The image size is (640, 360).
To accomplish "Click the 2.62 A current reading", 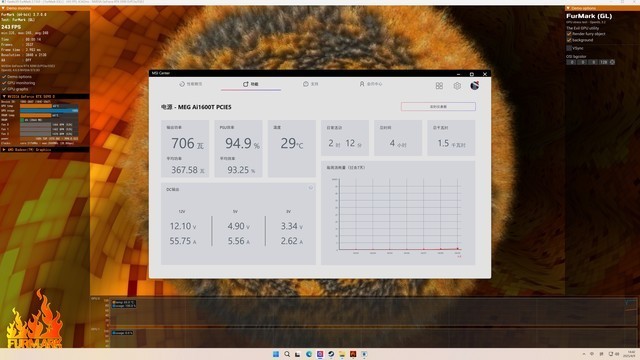I will [291, 241].
